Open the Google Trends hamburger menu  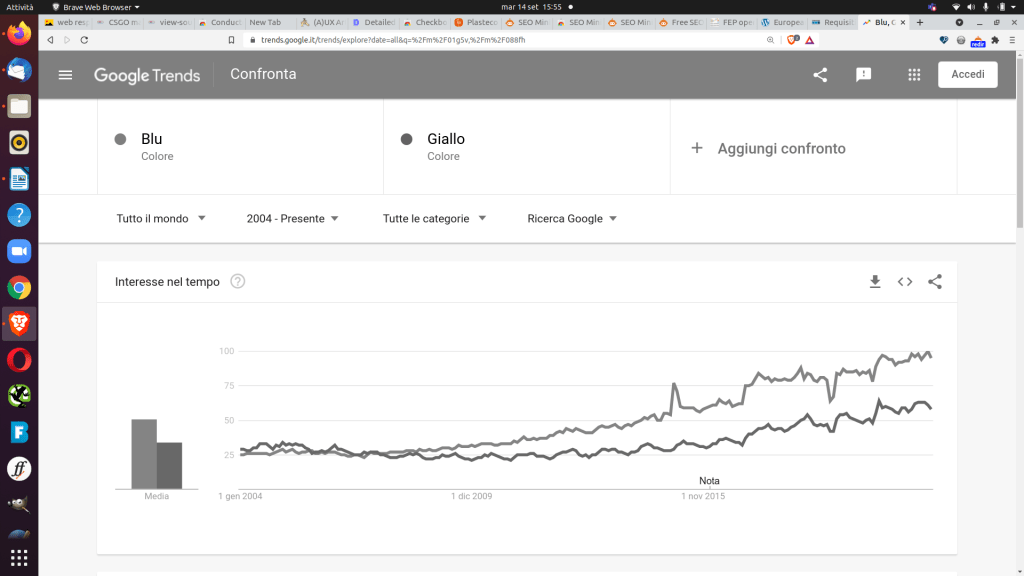66,75
